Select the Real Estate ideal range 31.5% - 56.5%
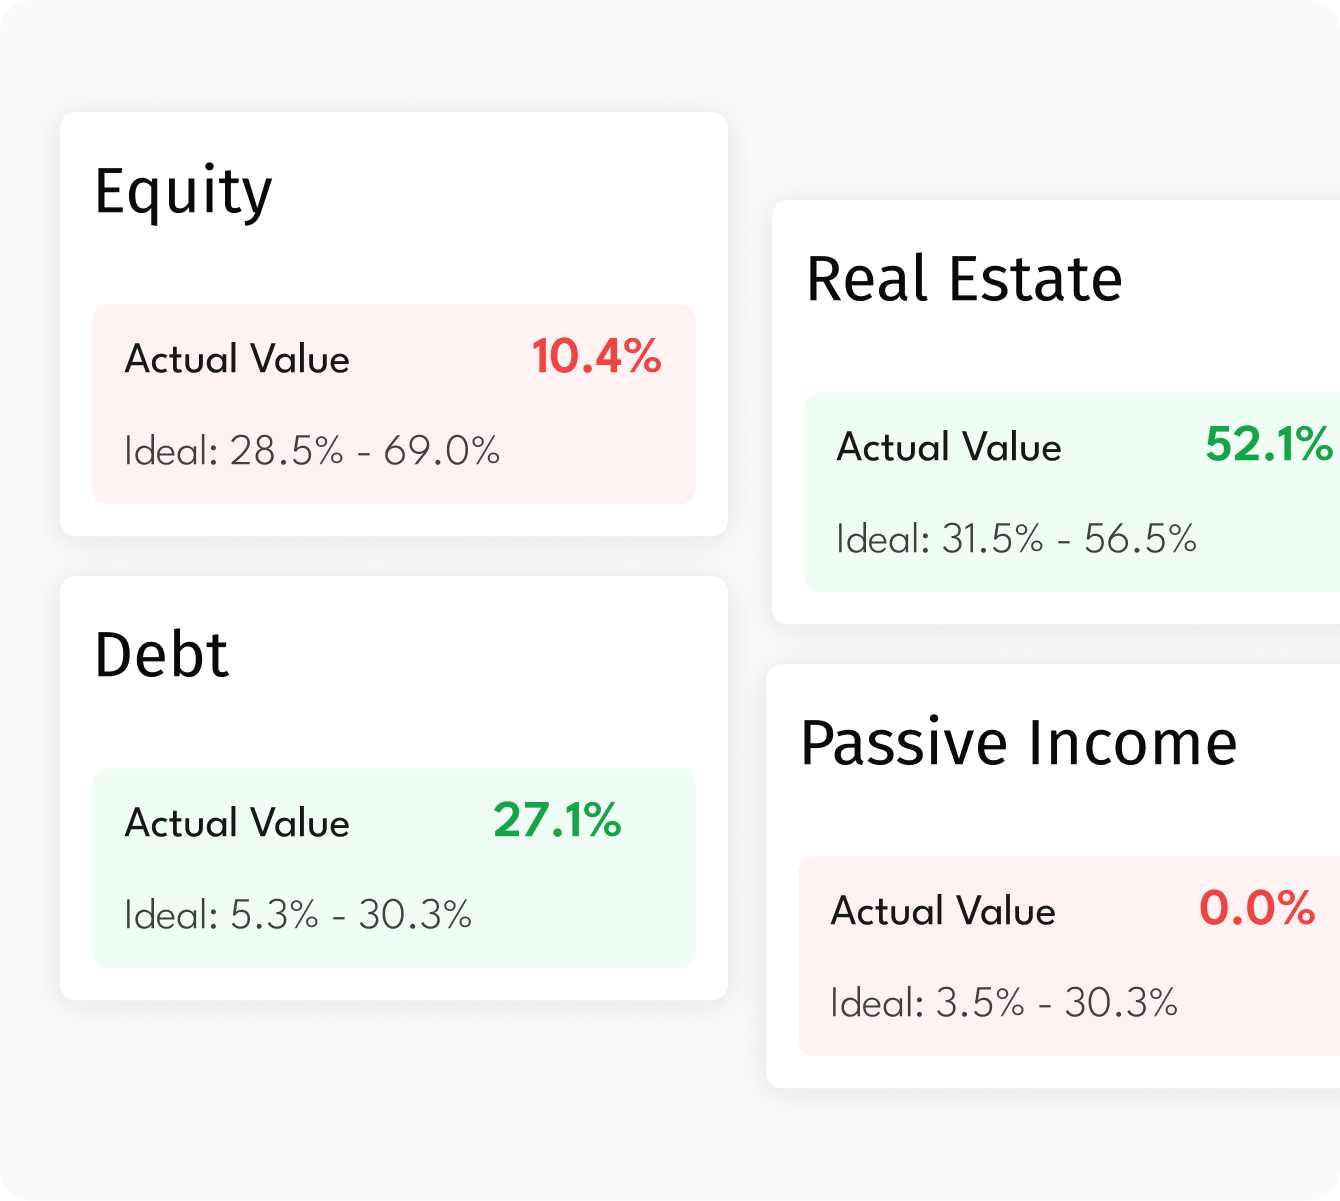Viewport: 1340px width, 1201px height. coord(1016,539)
